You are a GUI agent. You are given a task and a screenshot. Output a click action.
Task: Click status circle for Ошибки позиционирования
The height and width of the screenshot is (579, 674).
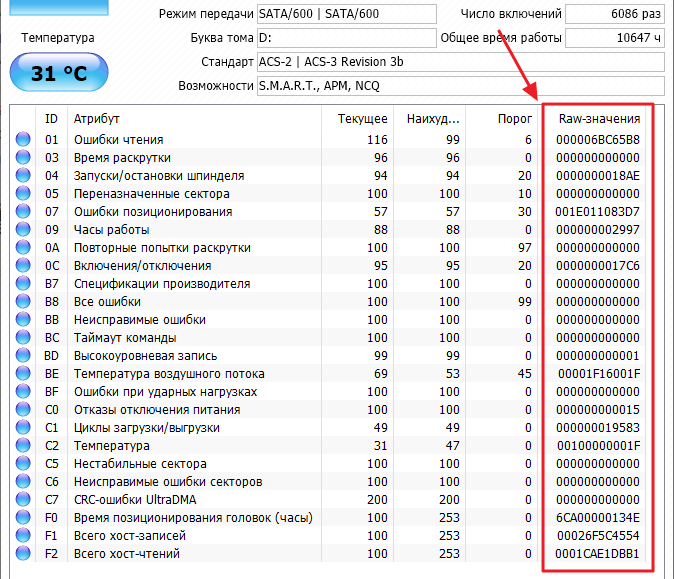(23, 212)
